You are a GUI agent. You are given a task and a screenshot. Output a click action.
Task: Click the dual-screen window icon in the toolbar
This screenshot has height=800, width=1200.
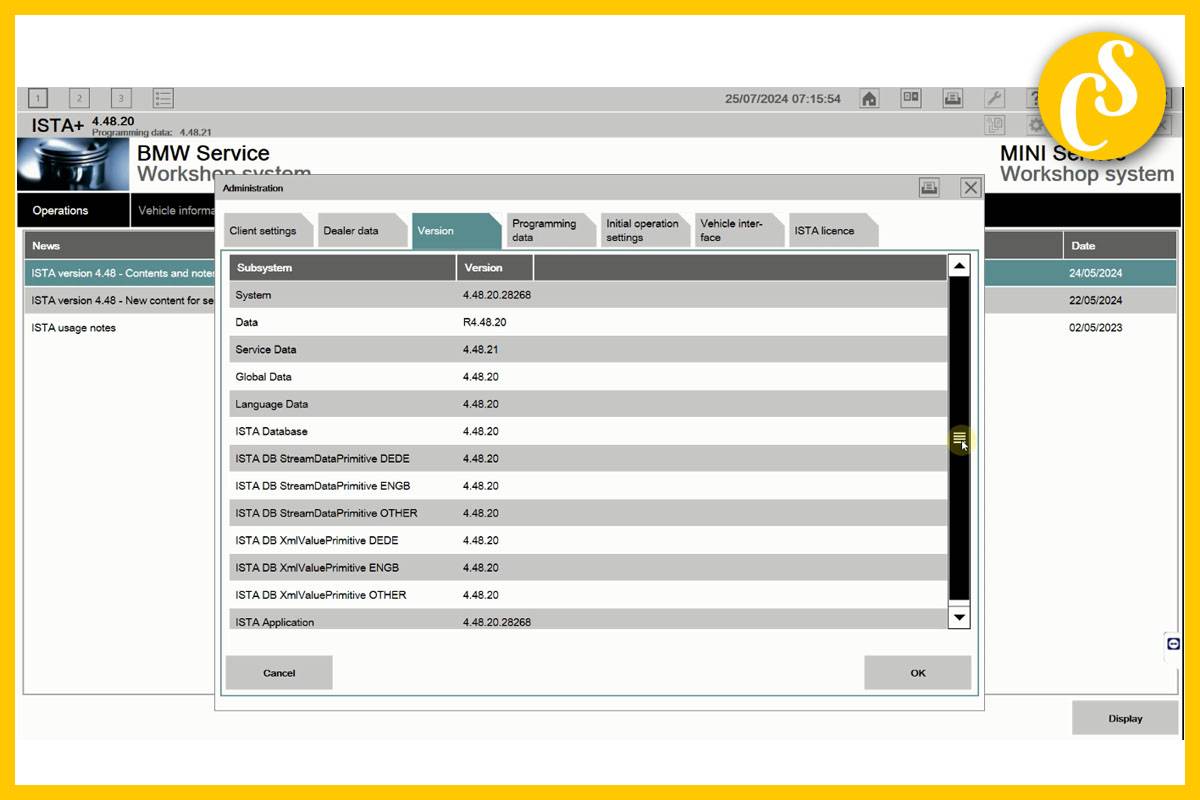tap(911, 98)
